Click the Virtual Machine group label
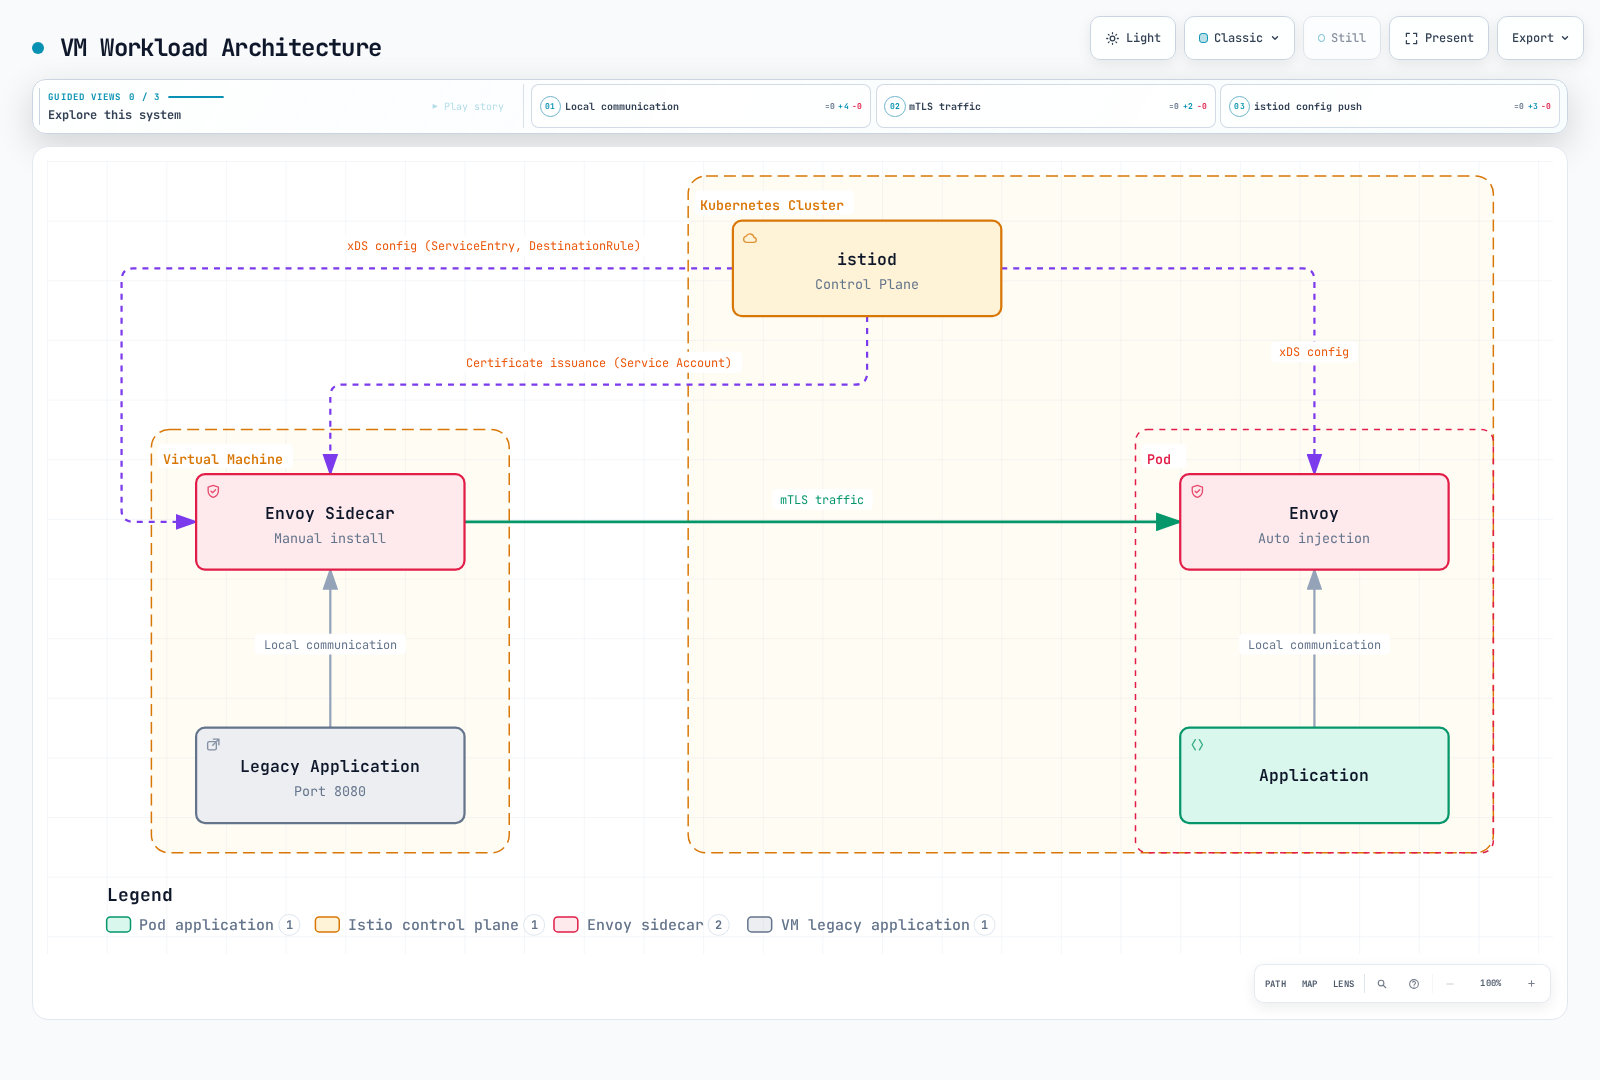 point(223,460)
